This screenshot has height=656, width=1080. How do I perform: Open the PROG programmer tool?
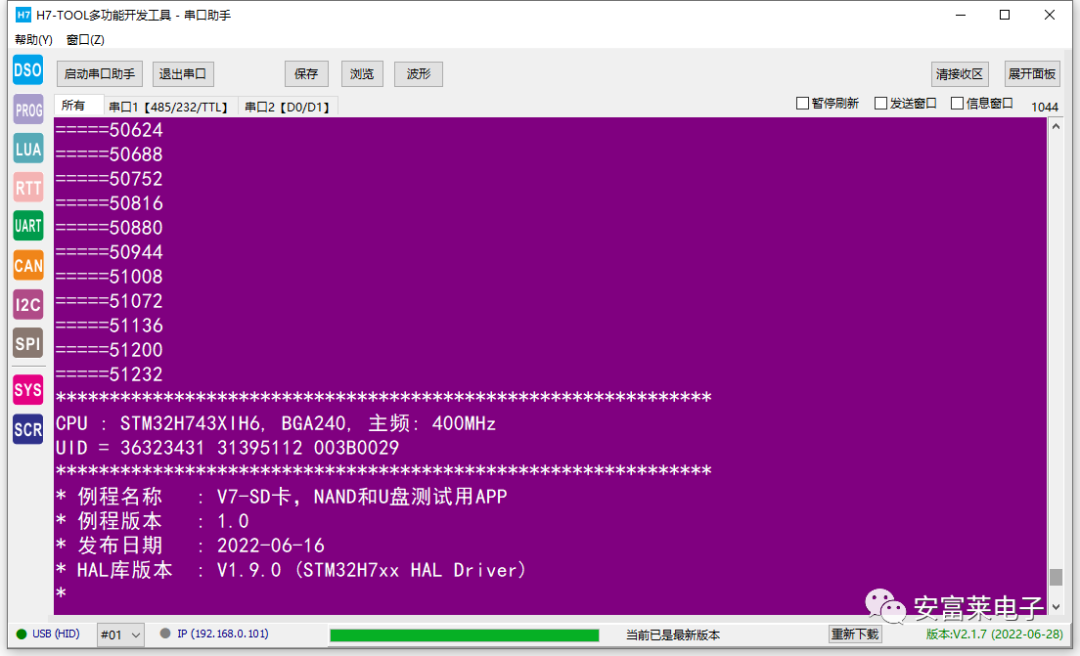click(x=28, y=110)
